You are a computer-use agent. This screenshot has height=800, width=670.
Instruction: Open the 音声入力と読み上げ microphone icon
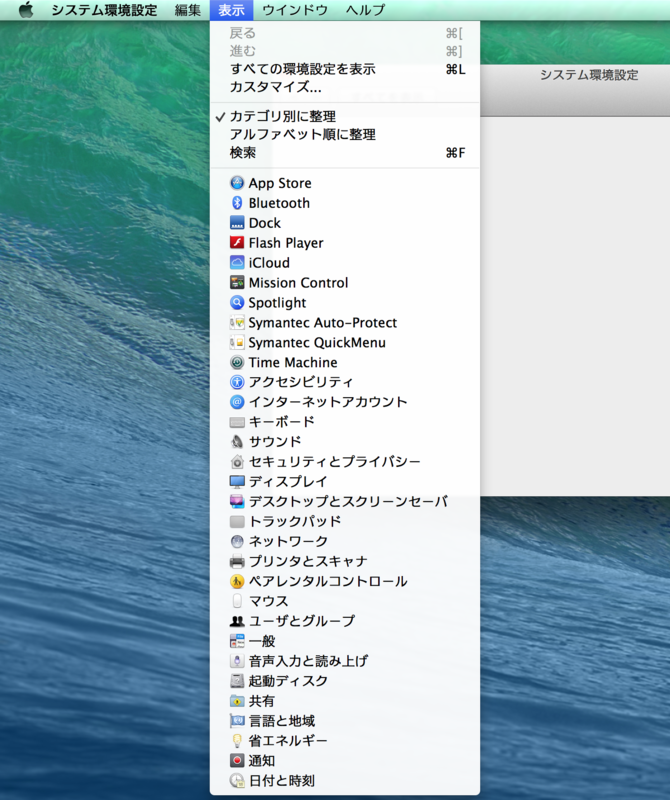tap(237, 661)
